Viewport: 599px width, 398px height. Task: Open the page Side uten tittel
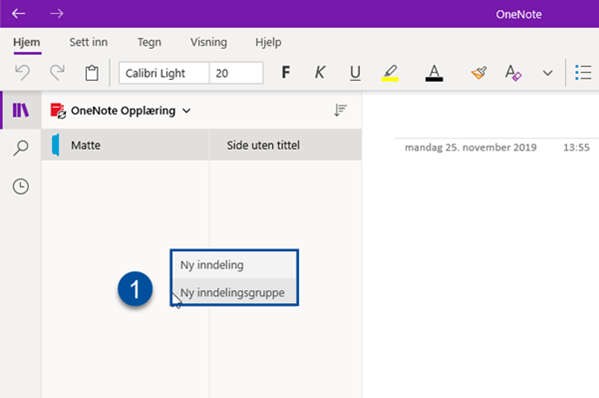pos(286,145)
